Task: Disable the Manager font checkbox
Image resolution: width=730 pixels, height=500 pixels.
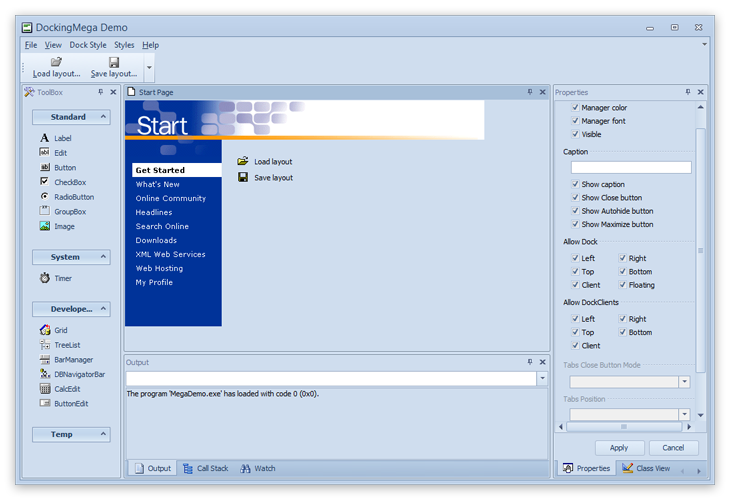Action: 574,121
